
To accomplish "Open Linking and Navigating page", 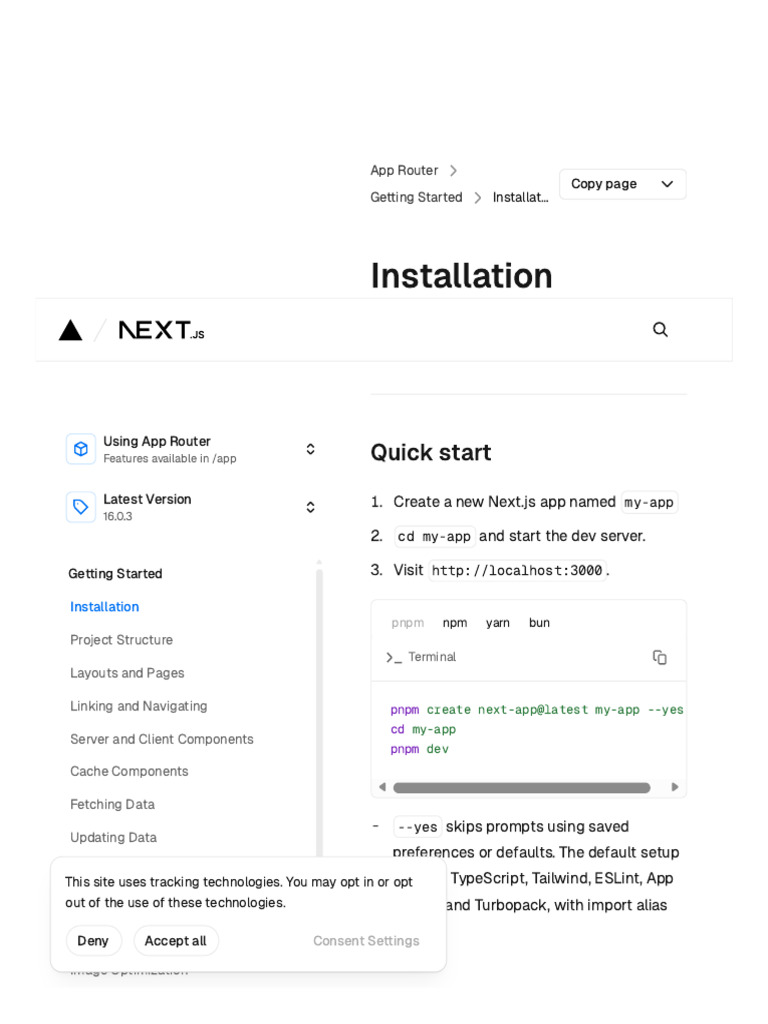I will point(138,706).
